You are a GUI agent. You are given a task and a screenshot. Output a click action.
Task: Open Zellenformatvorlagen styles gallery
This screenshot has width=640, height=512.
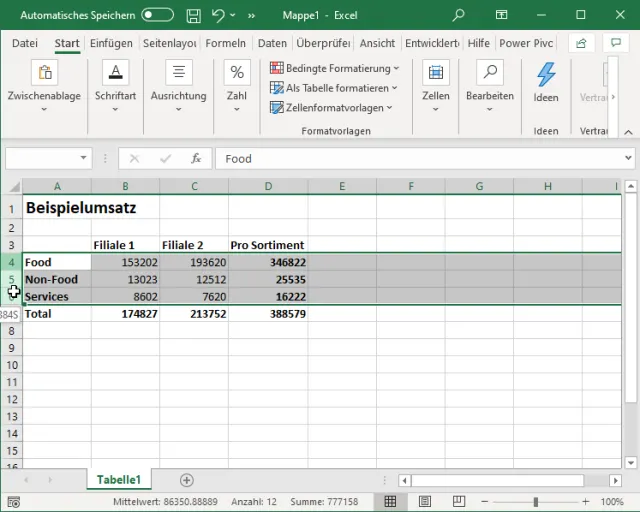click(332, 107)
